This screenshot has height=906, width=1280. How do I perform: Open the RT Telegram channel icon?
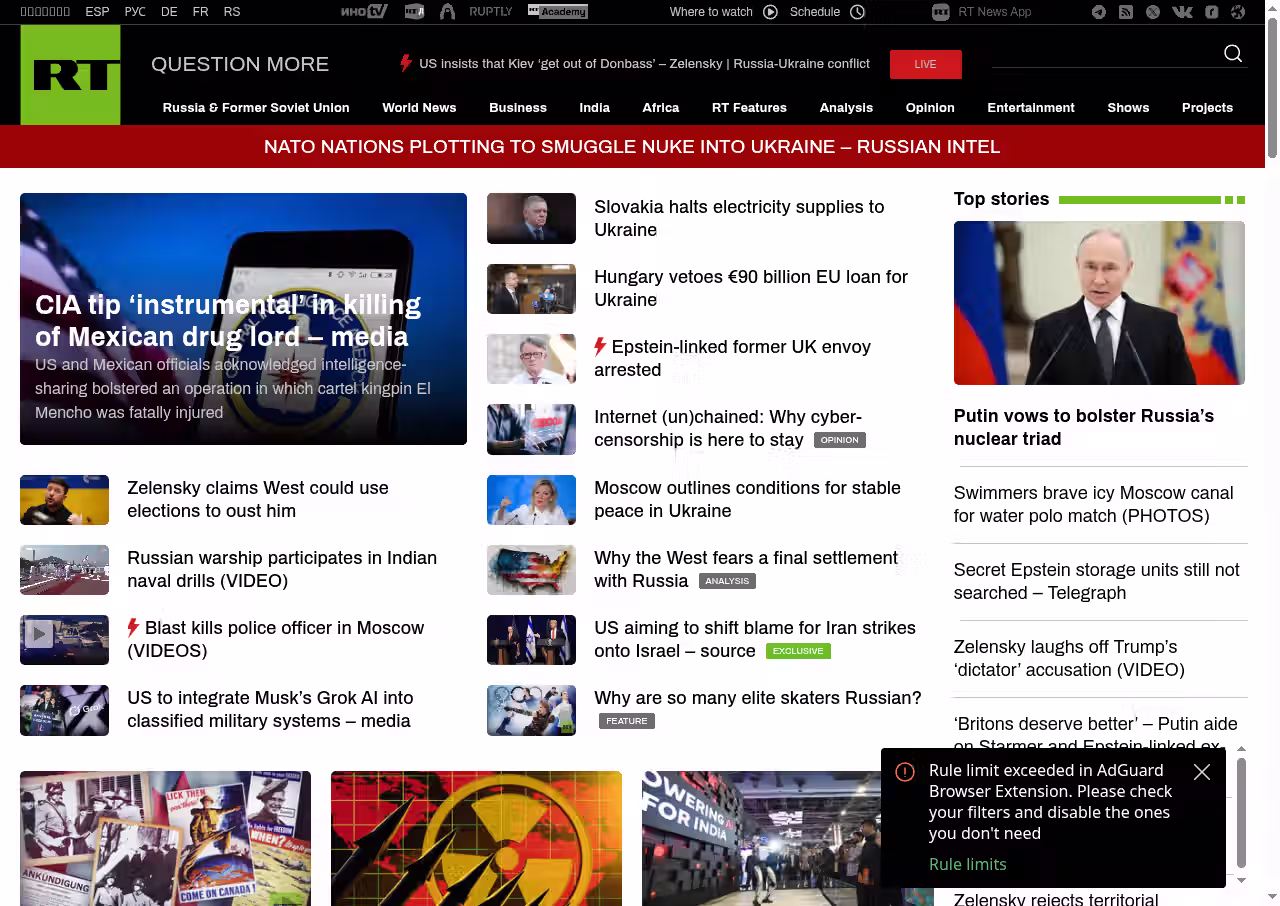click(x=1099, y=12)
